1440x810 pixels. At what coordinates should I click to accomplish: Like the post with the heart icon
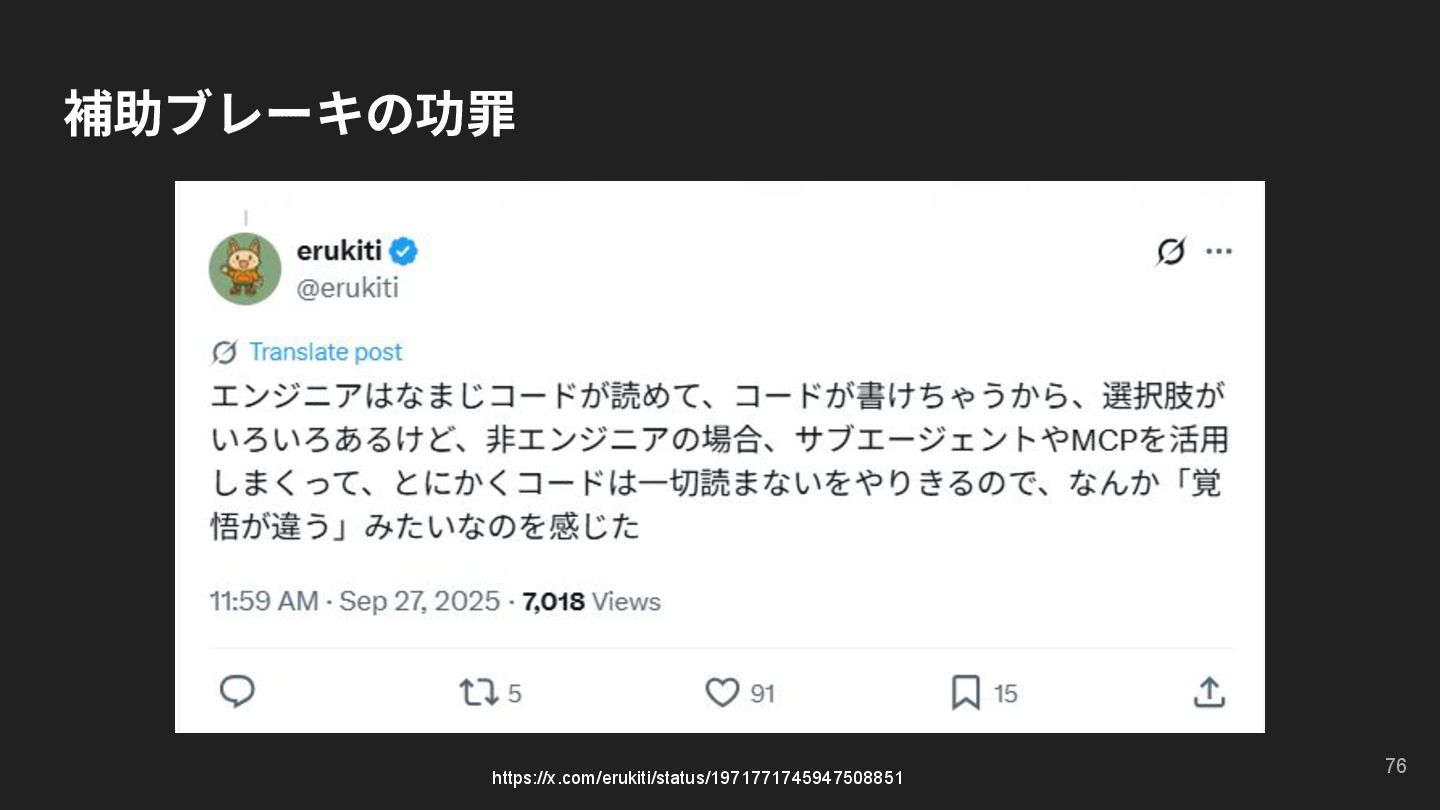point(722,692)
